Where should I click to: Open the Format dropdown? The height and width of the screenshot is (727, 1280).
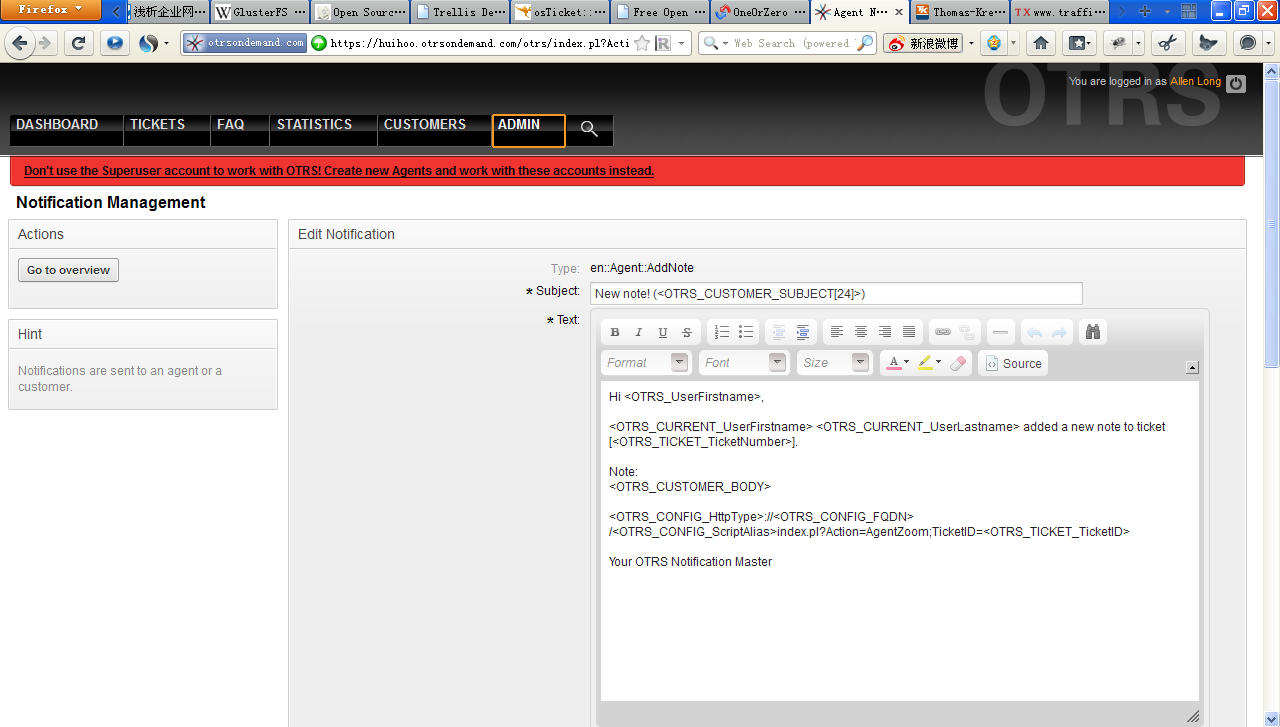(646, 363)
